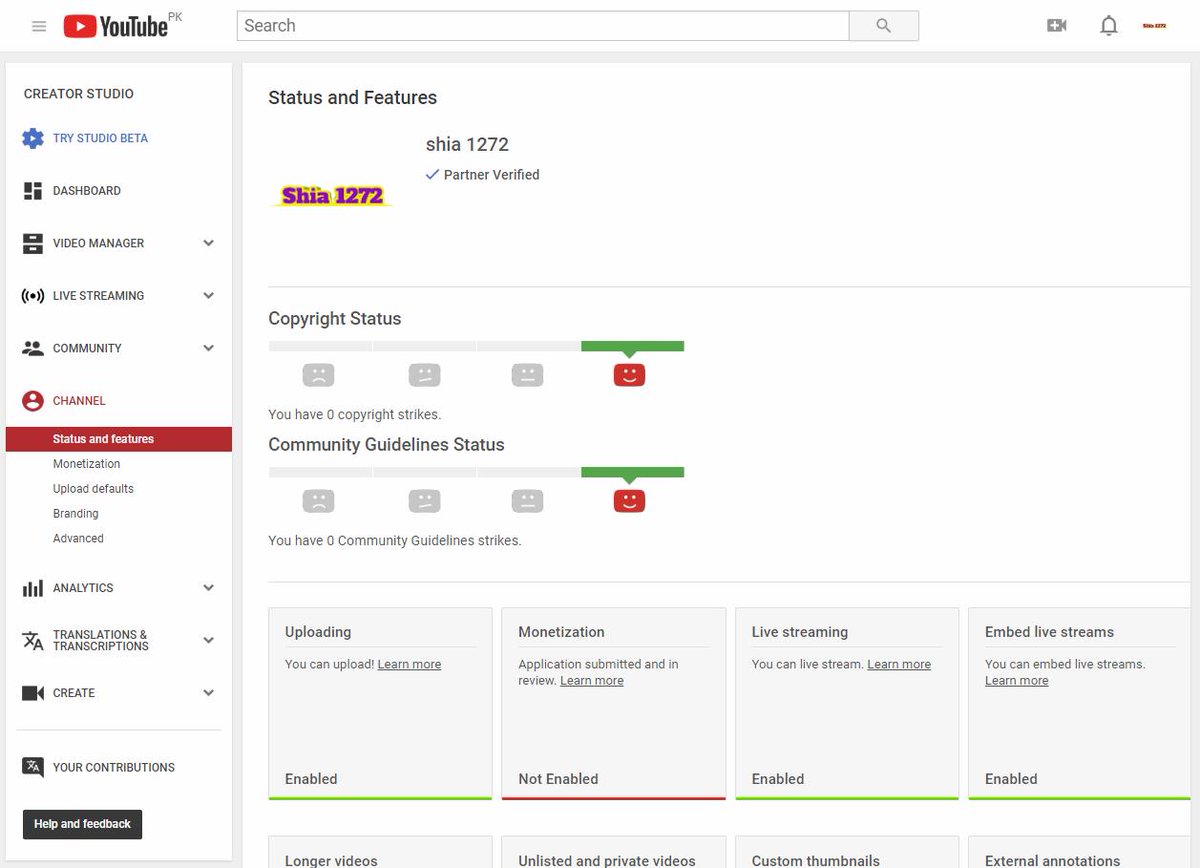
Task: Click the Shia 1272 channel banner image
Action: (333, 196)
